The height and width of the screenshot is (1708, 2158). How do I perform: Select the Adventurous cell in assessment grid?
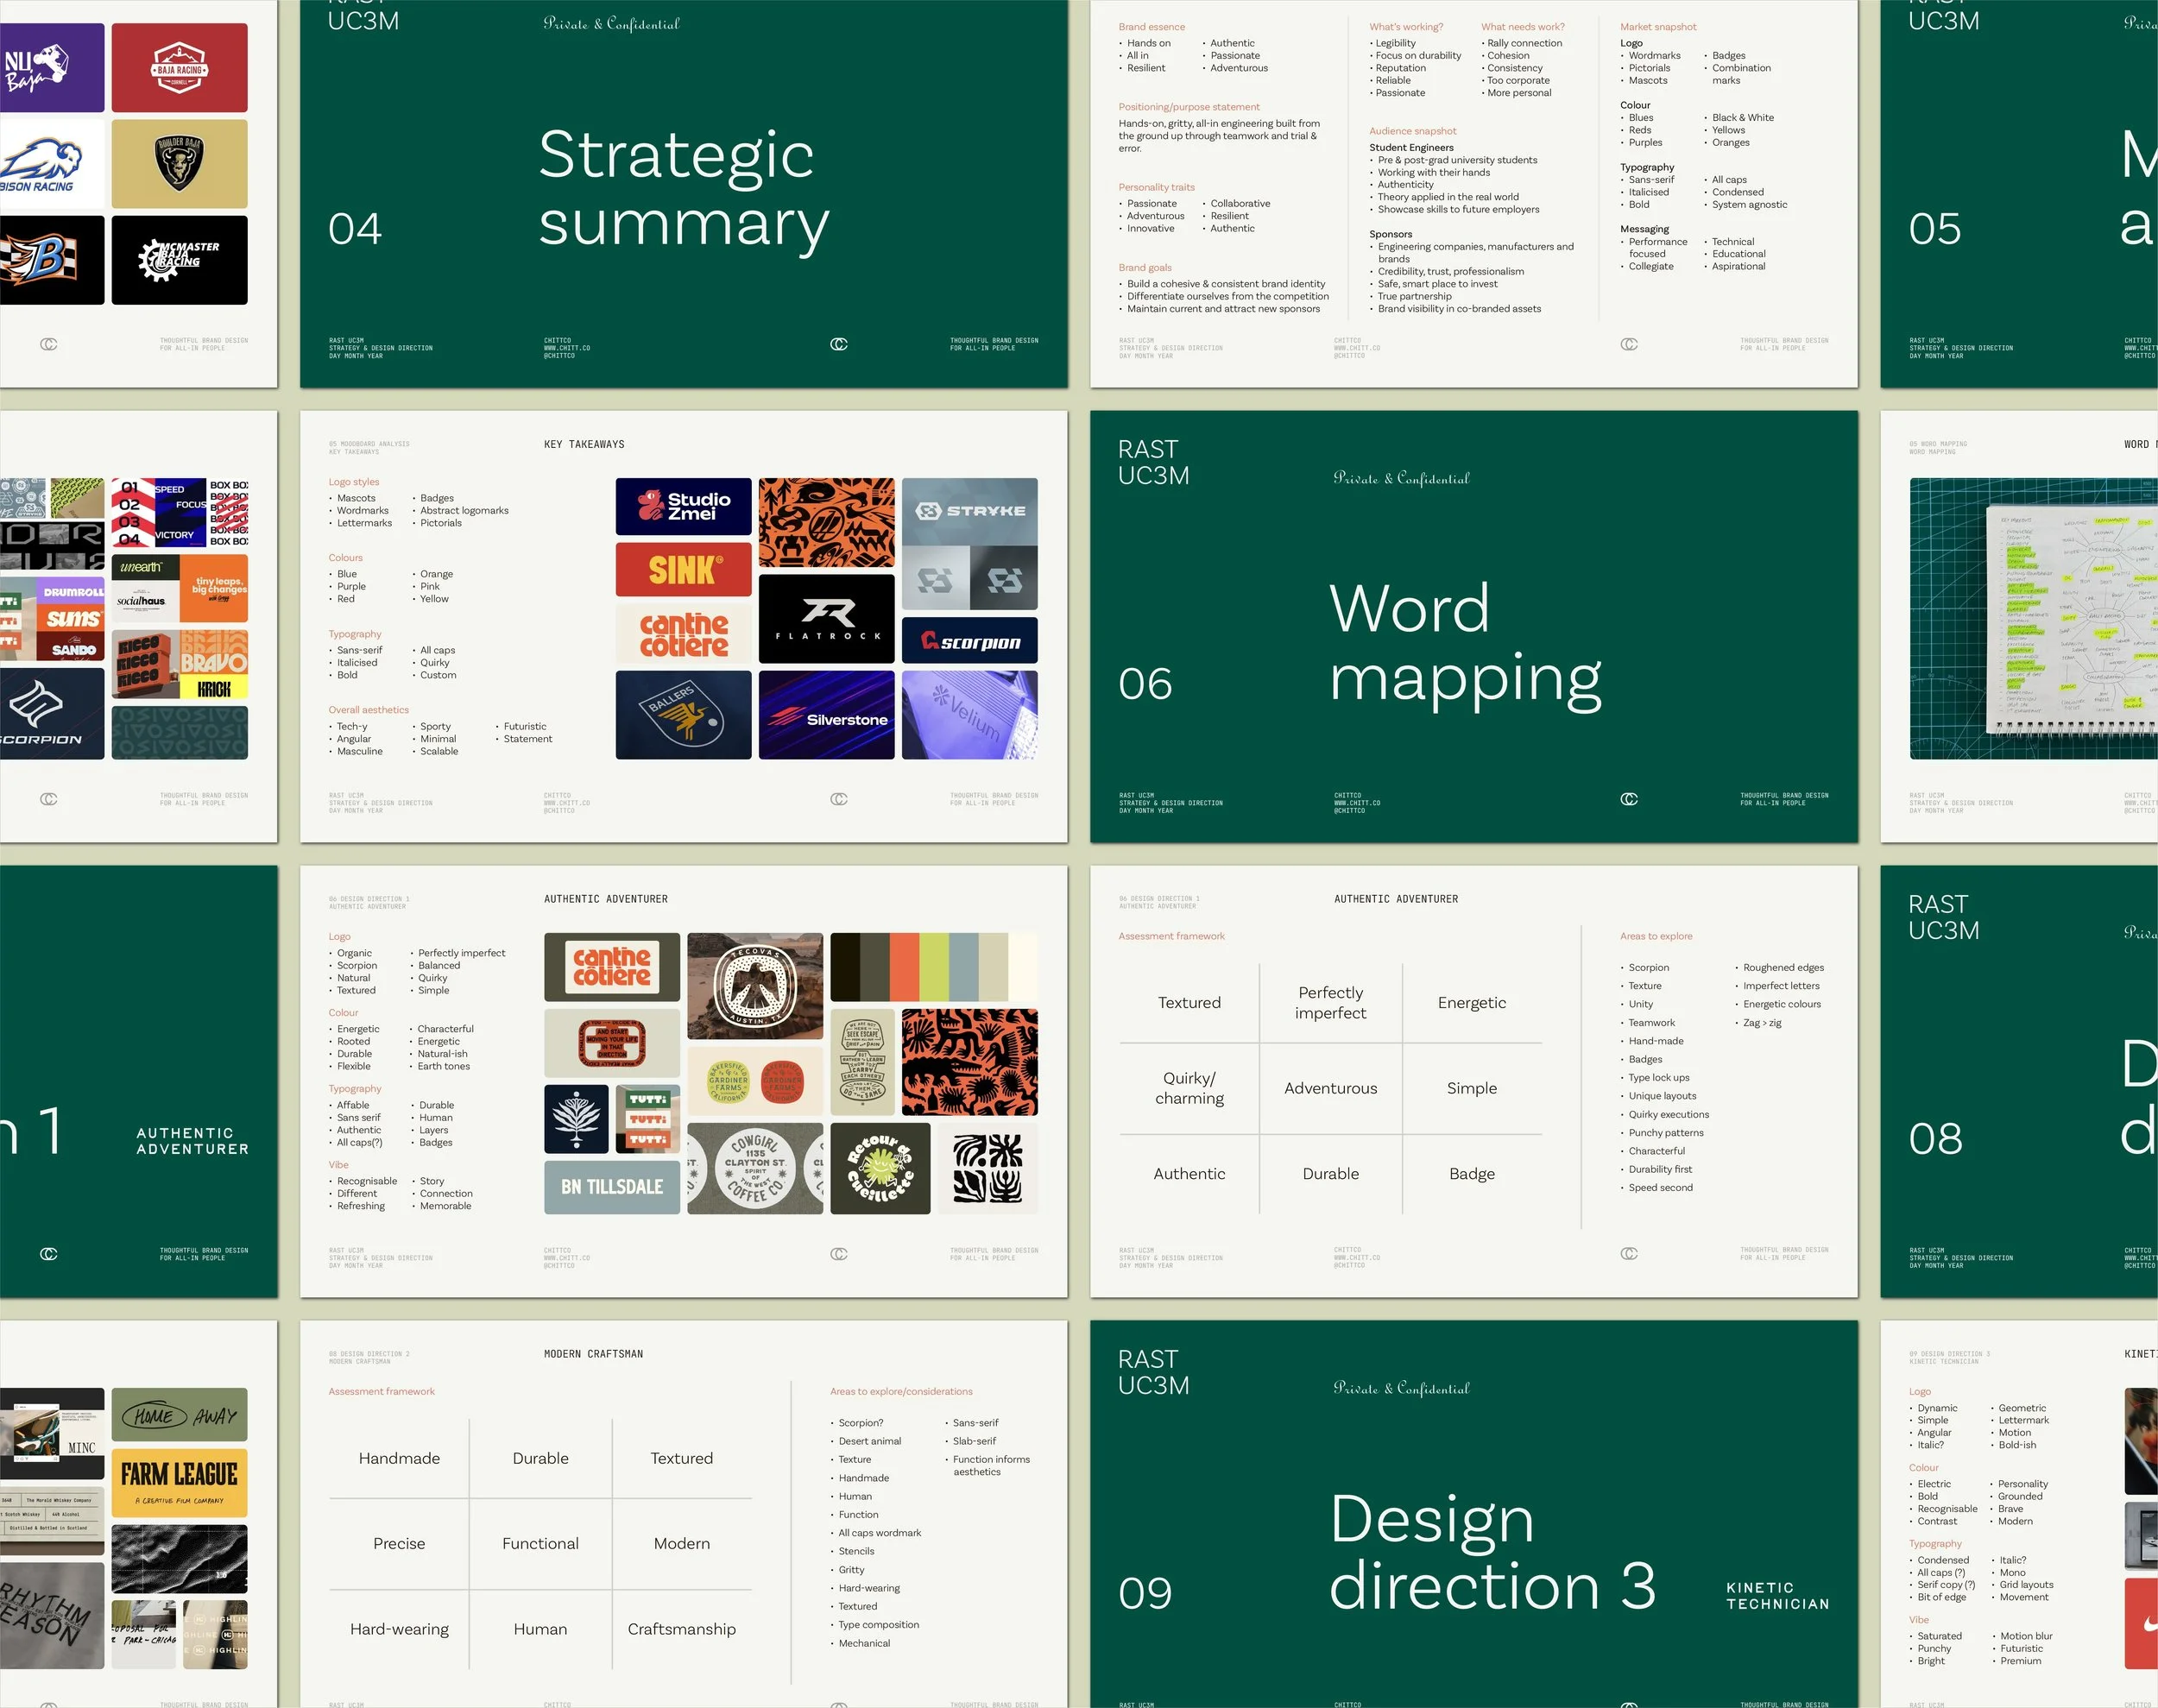pyautogui.click(x=1330, y=1088)
